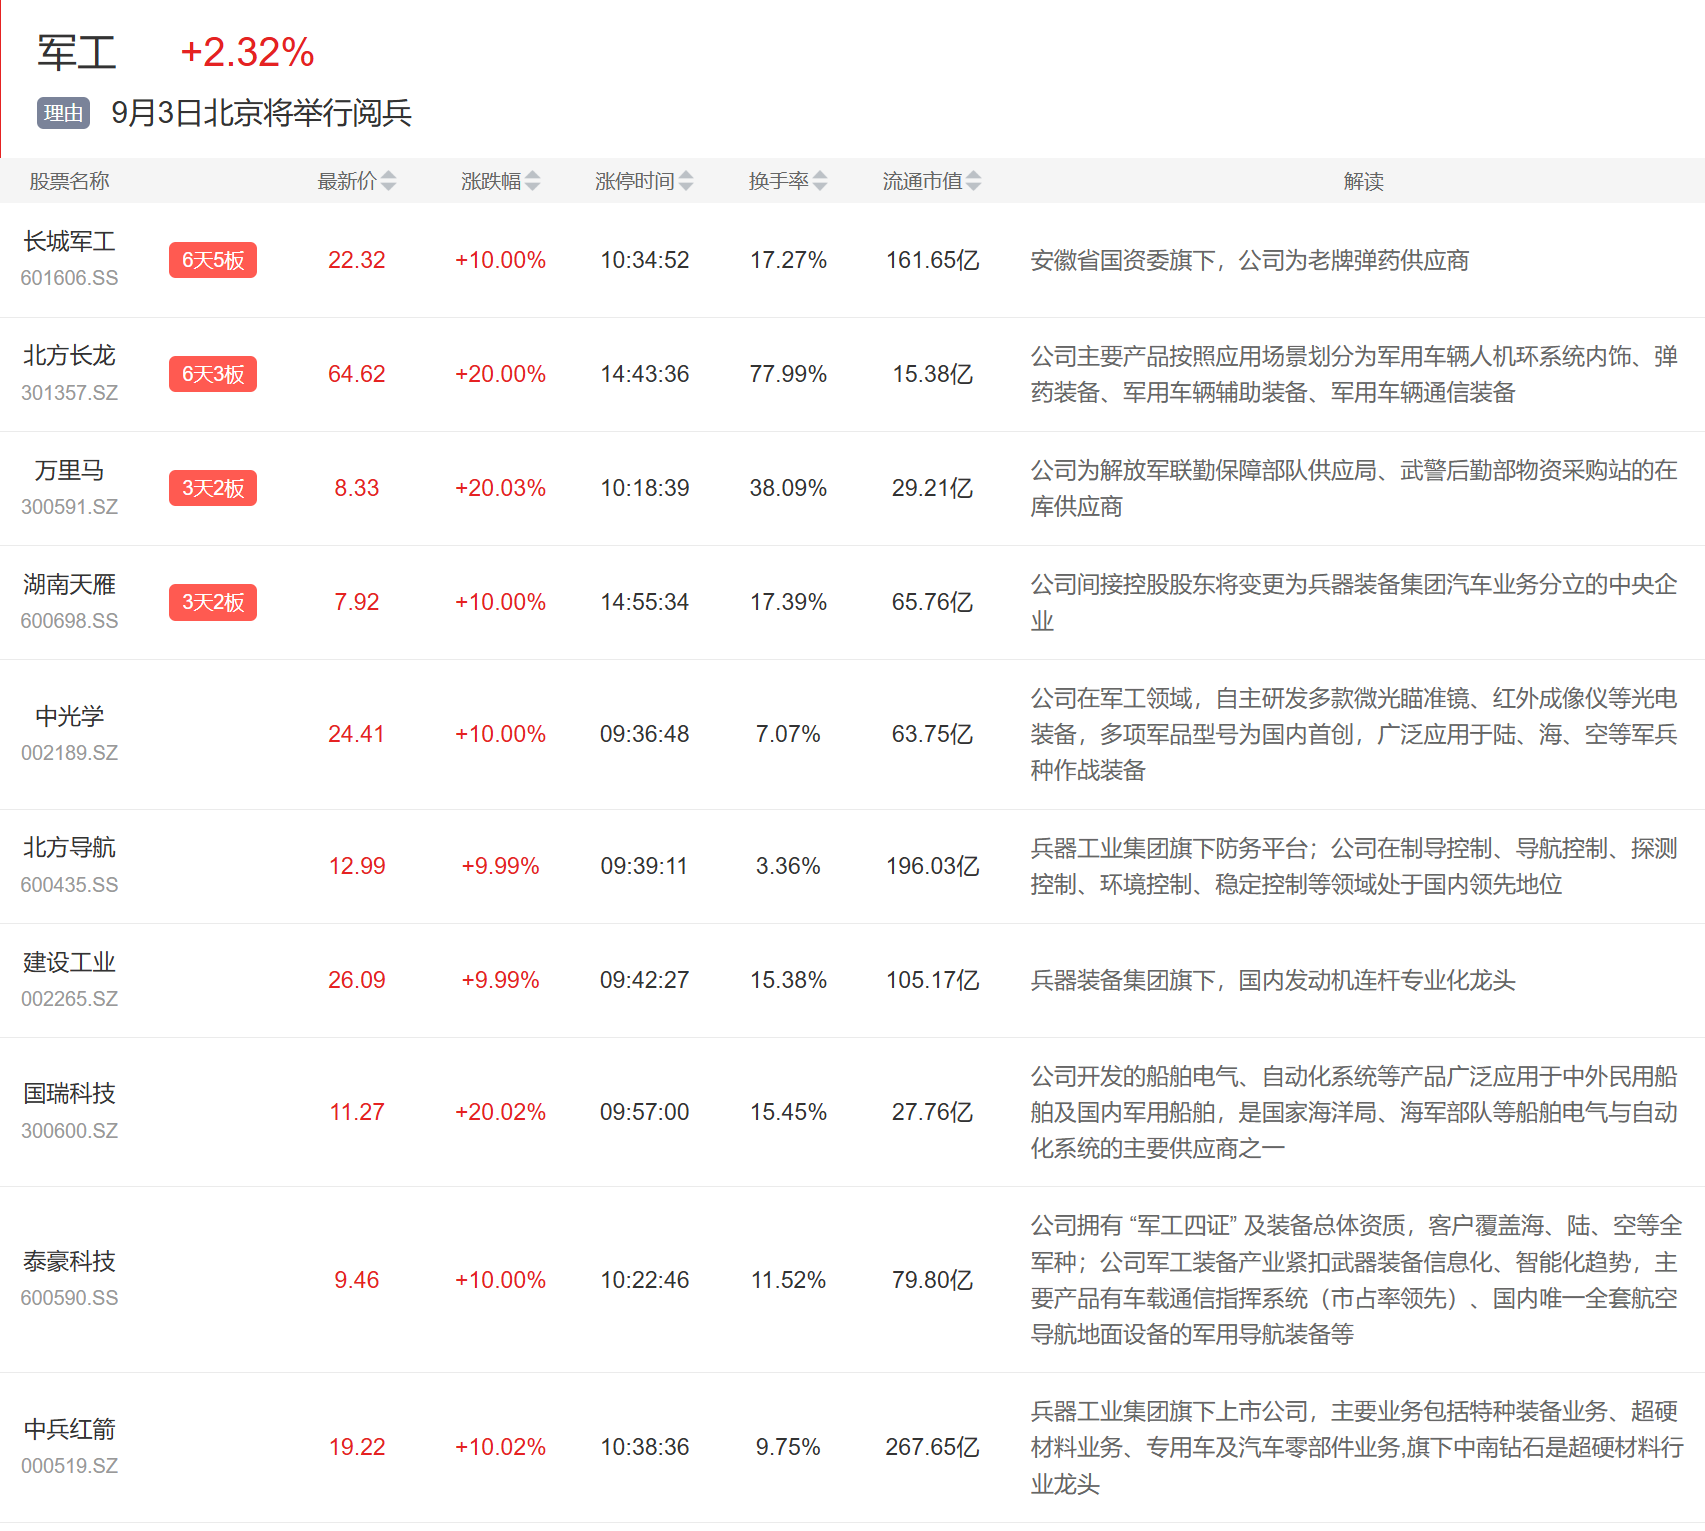Select 建设工业 stock name
Screen dimensions: 1705x1531
pos(69,962)
